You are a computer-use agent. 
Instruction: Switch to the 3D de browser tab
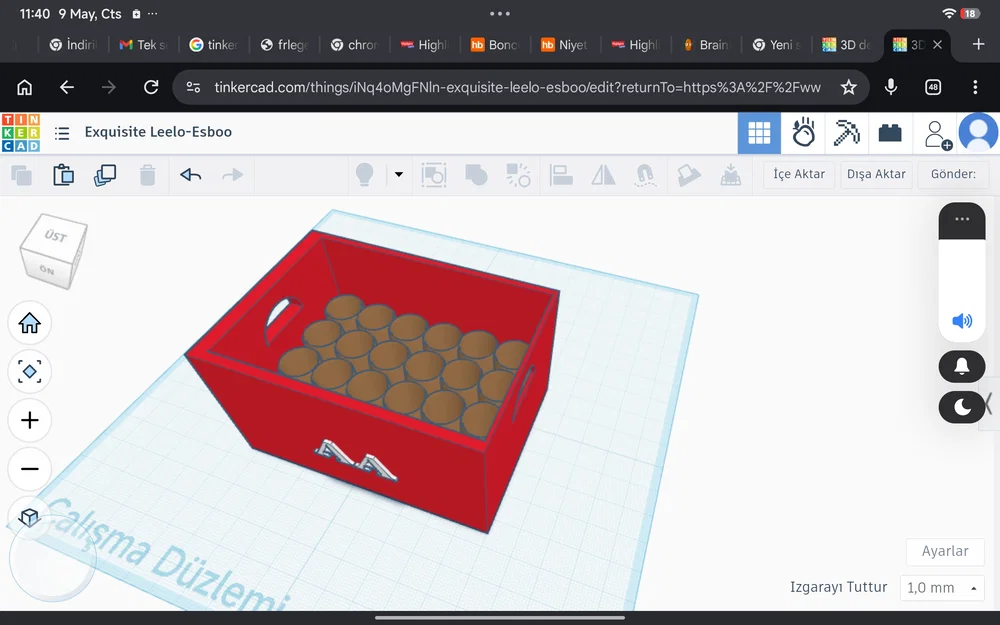coord(846,45)
